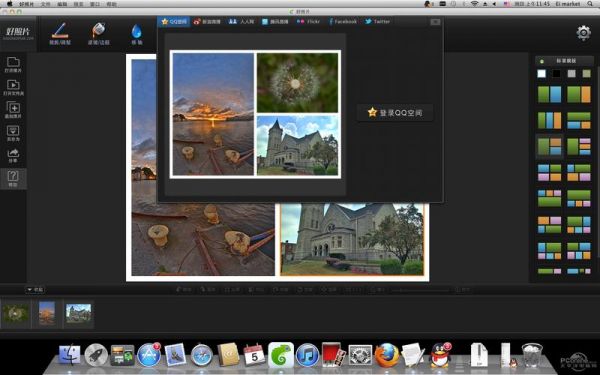Viewport: 600px width, 375px height.
Task: Choose the green and blue two-column layout
Action: point(549,95)
